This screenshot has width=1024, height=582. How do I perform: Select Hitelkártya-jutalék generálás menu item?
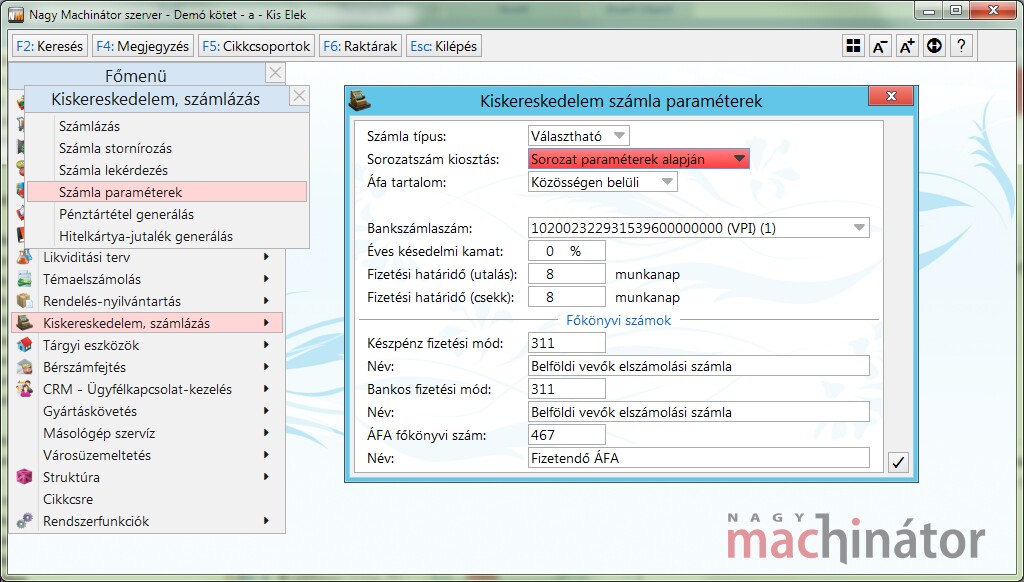167,236
